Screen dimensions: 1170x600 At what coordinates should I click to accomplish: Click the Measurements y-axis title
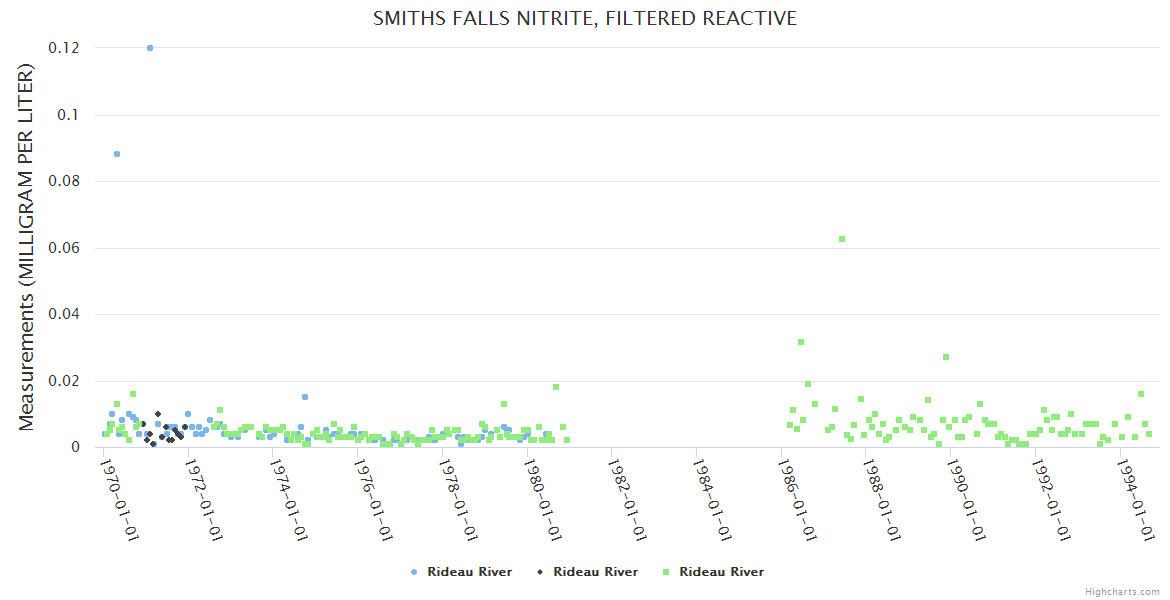(27, 247)
